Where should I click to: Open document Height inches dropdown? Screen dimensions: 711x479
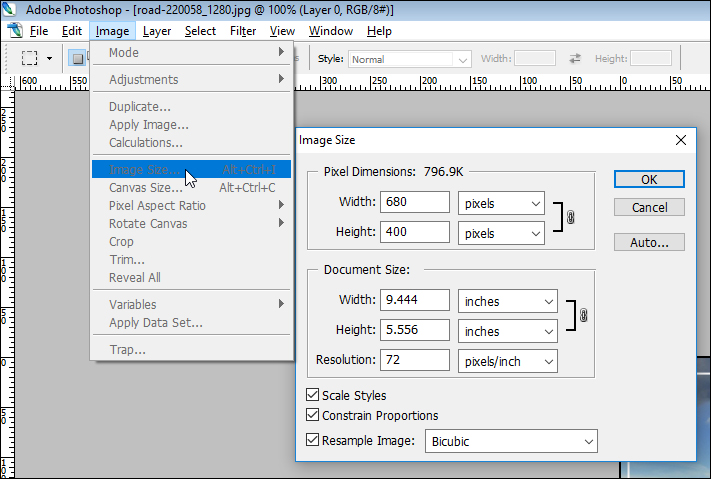508,331
